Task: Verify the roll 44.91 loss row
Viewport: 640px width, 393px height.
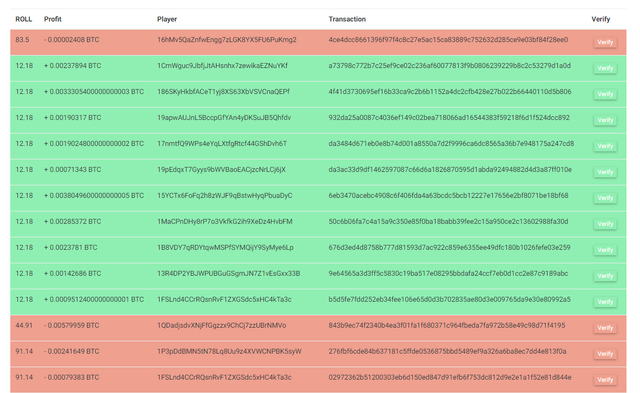Action: coord(605,328)
